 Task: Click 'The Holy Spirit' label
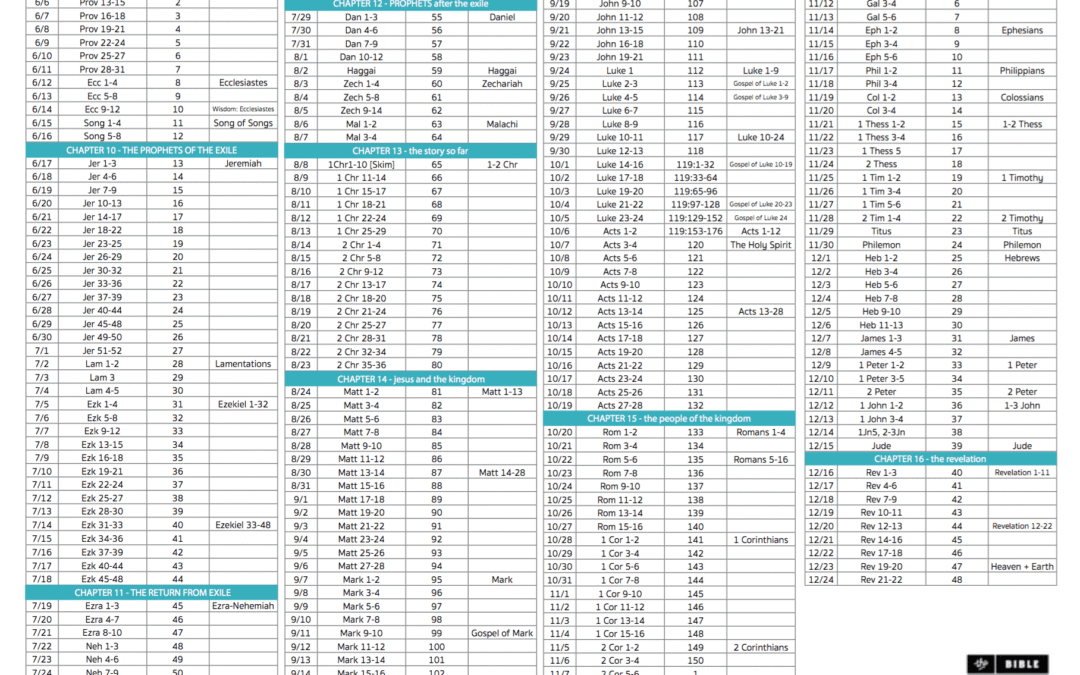[760, 245]
